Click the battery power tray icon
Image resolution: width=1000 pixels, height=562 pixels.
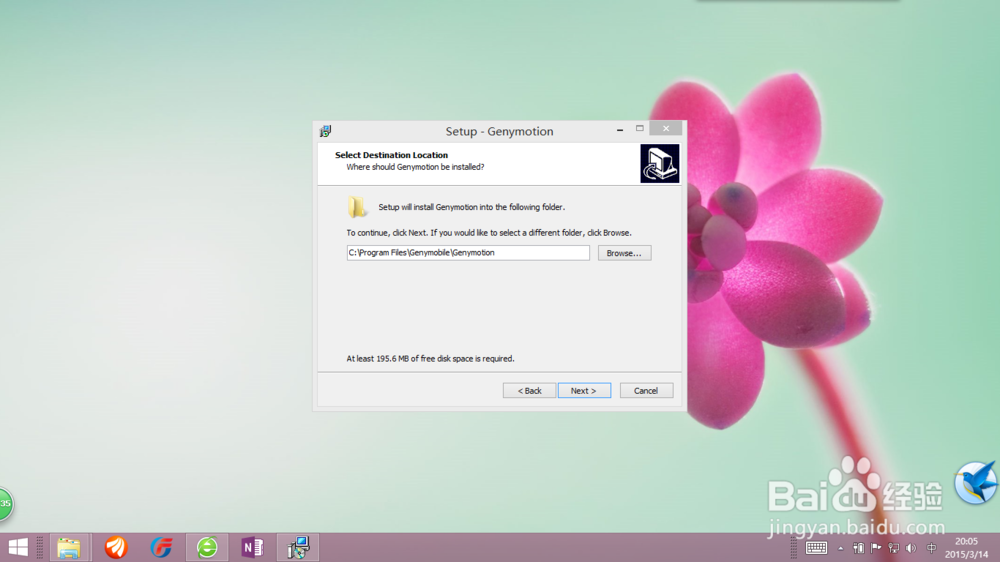pyautogui.click(x=858, y=548)
